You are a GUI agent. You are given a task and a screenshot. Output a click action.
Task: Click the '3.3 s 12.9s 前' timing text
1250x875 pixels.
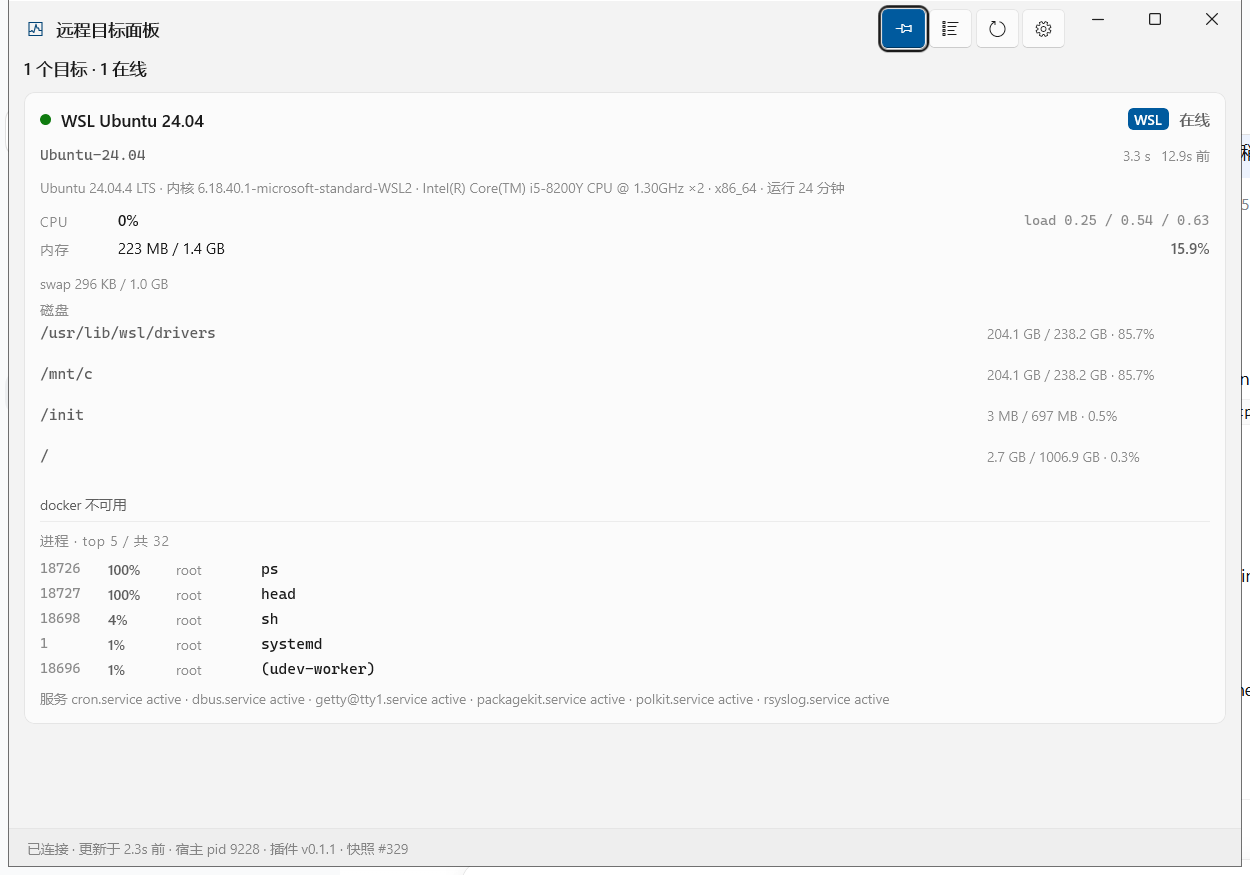(1166, 156)
